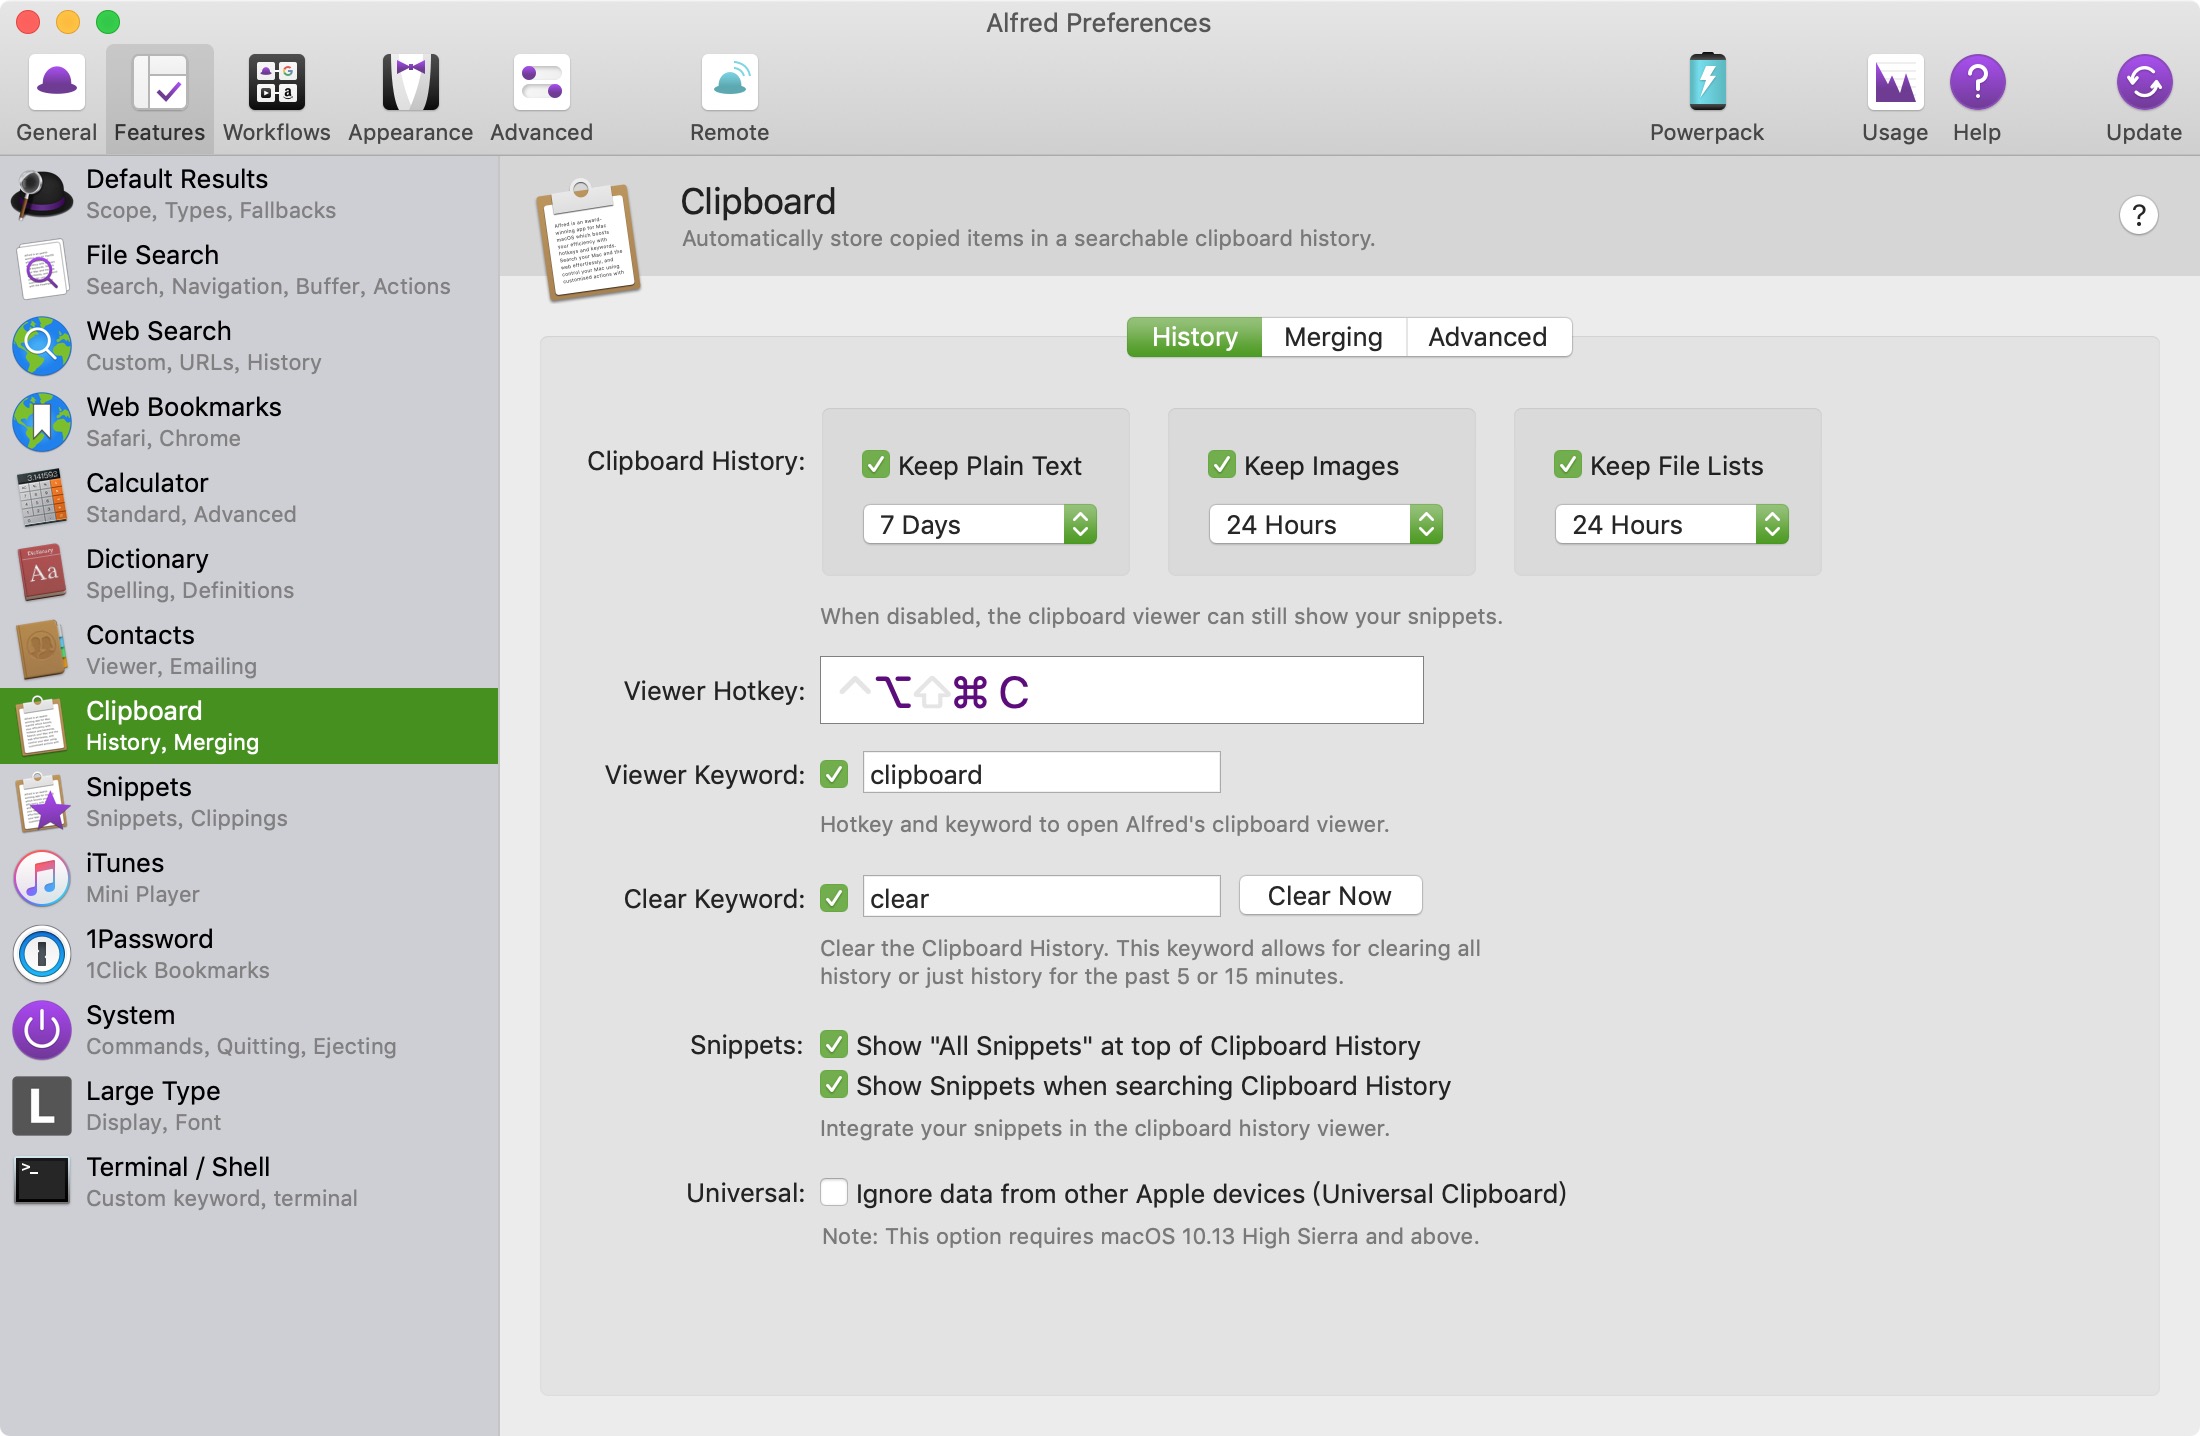This screenshot has height=1436, width=2200.
Task: Uncheck Show "All Snippets" at top option
Action: pos(834,1045)
